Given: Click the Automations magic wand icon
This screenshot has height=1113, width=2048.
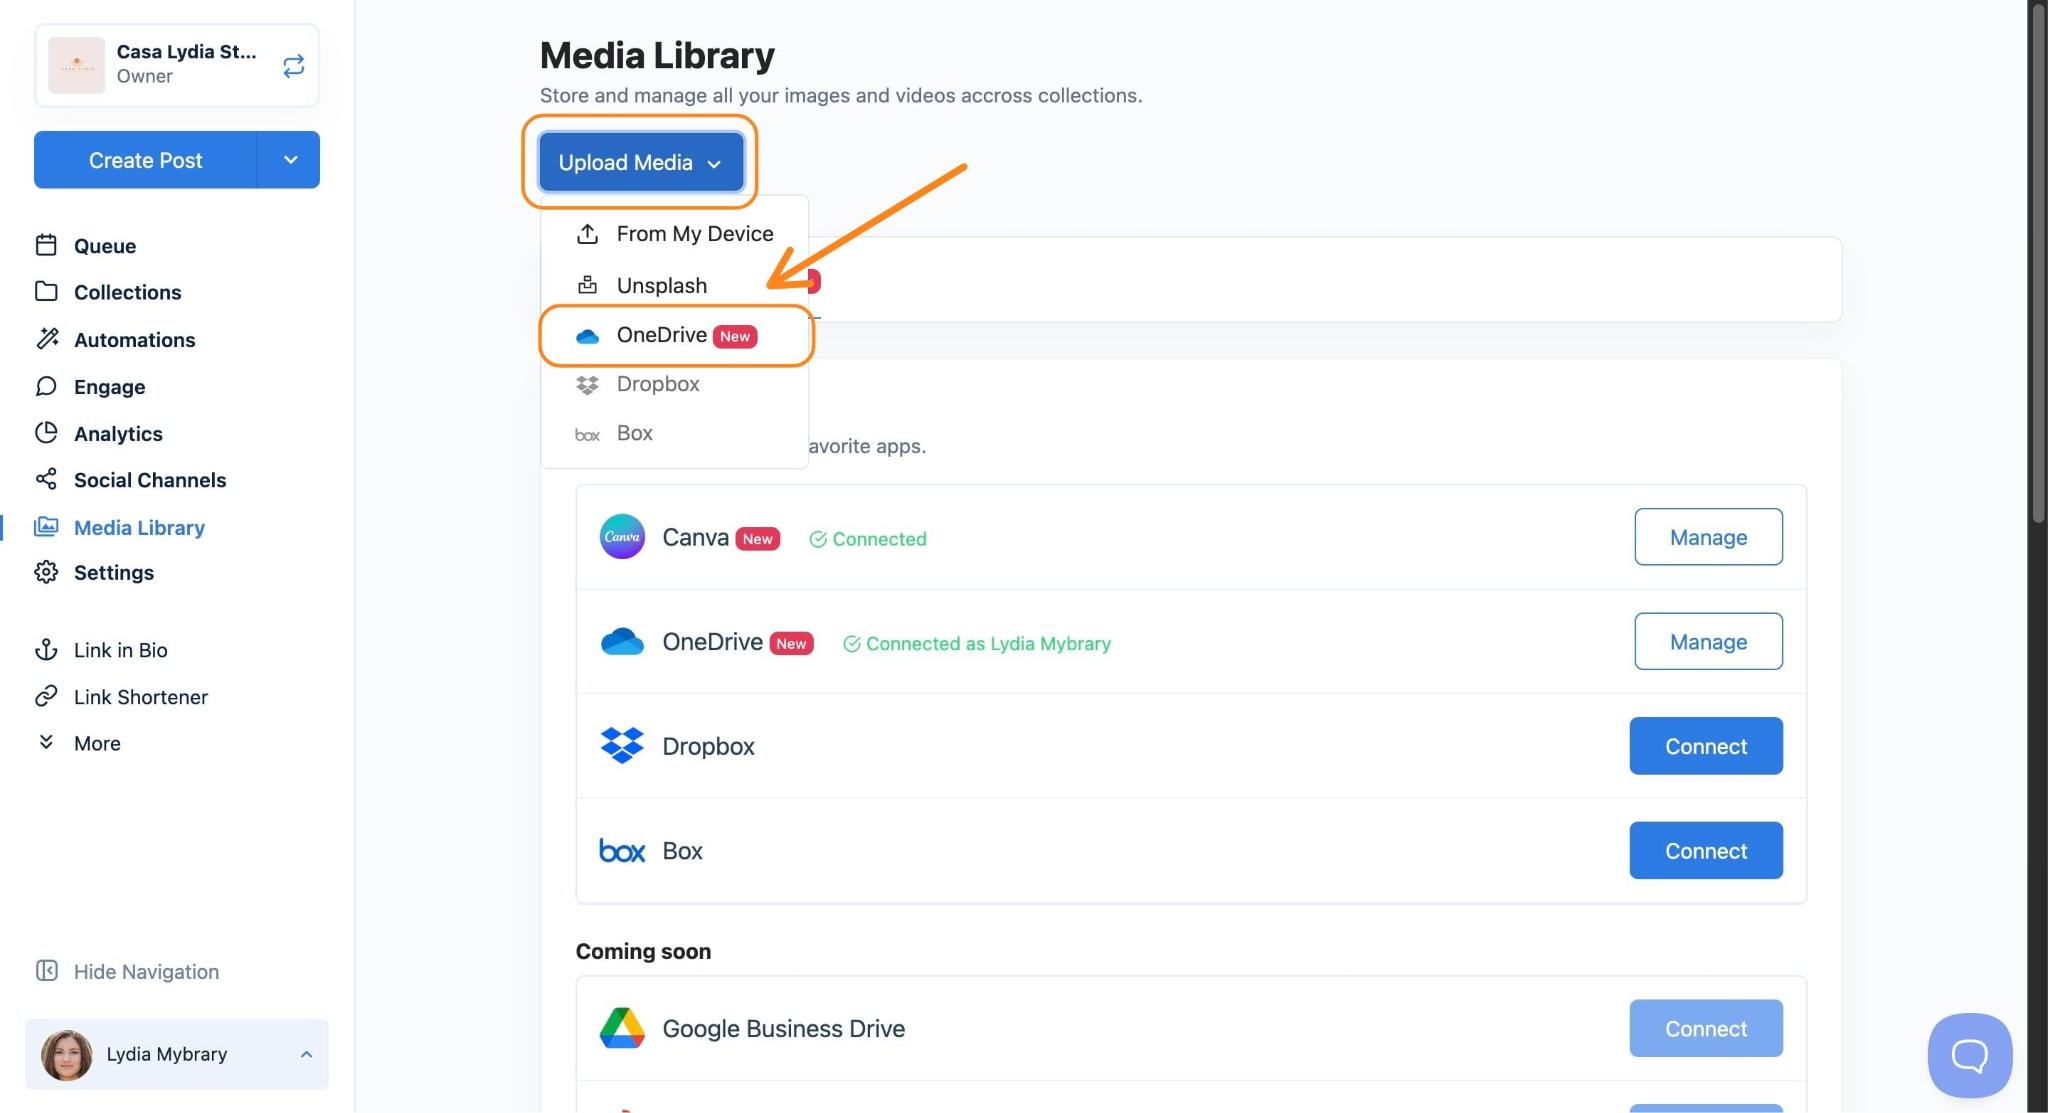Looking at the screenshot, I should click(x=47, y=339).
